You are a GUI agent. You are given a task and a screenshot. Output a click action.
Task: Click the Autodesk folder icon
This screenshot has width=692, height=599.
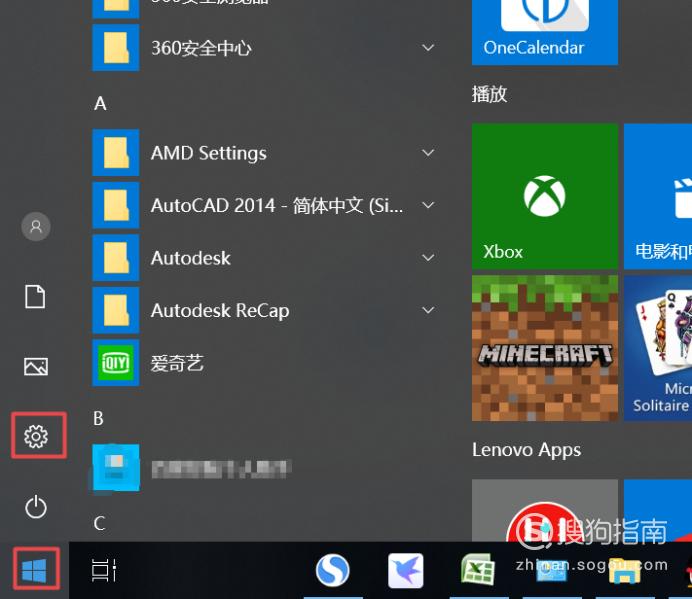(116, 258)
